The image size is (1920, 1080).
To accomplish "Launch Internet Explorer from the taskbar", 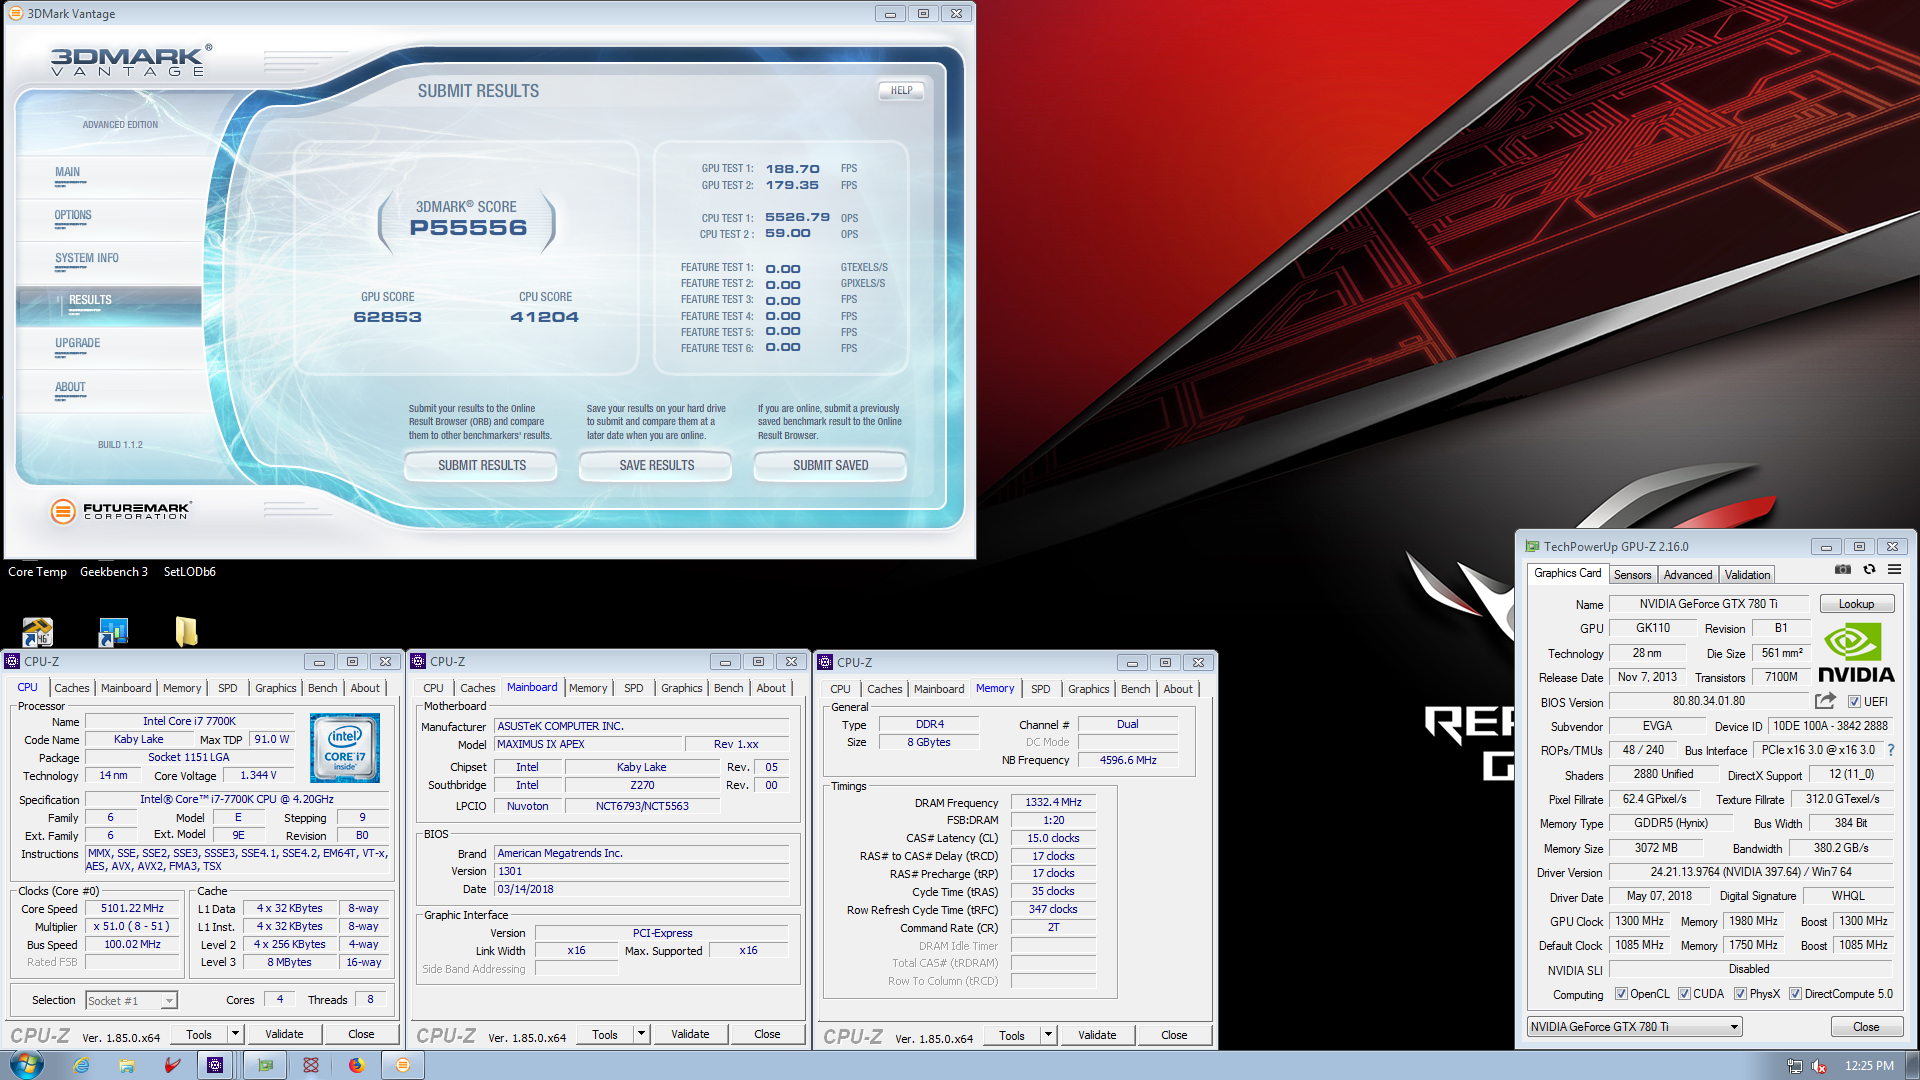I will (81, 1065).
